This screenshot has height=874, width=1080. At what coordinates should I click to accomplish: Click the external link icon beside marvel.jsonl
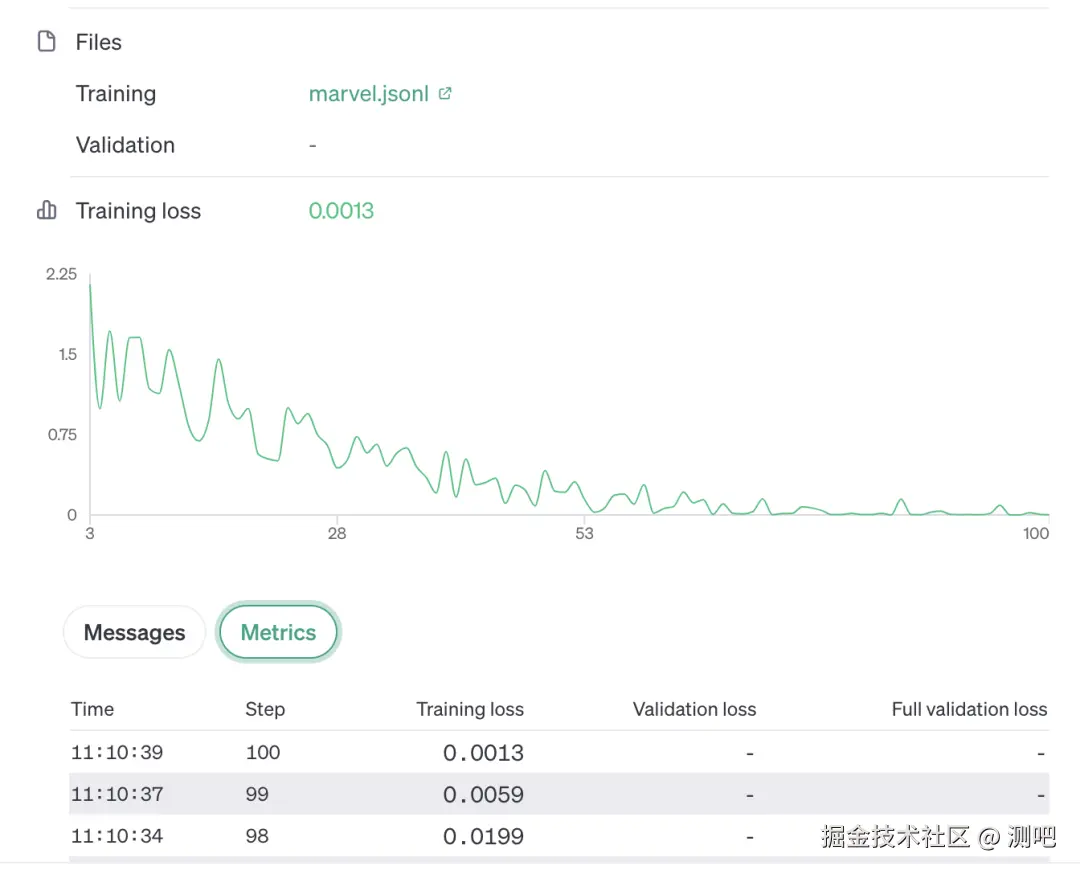(x=445, y=94)
